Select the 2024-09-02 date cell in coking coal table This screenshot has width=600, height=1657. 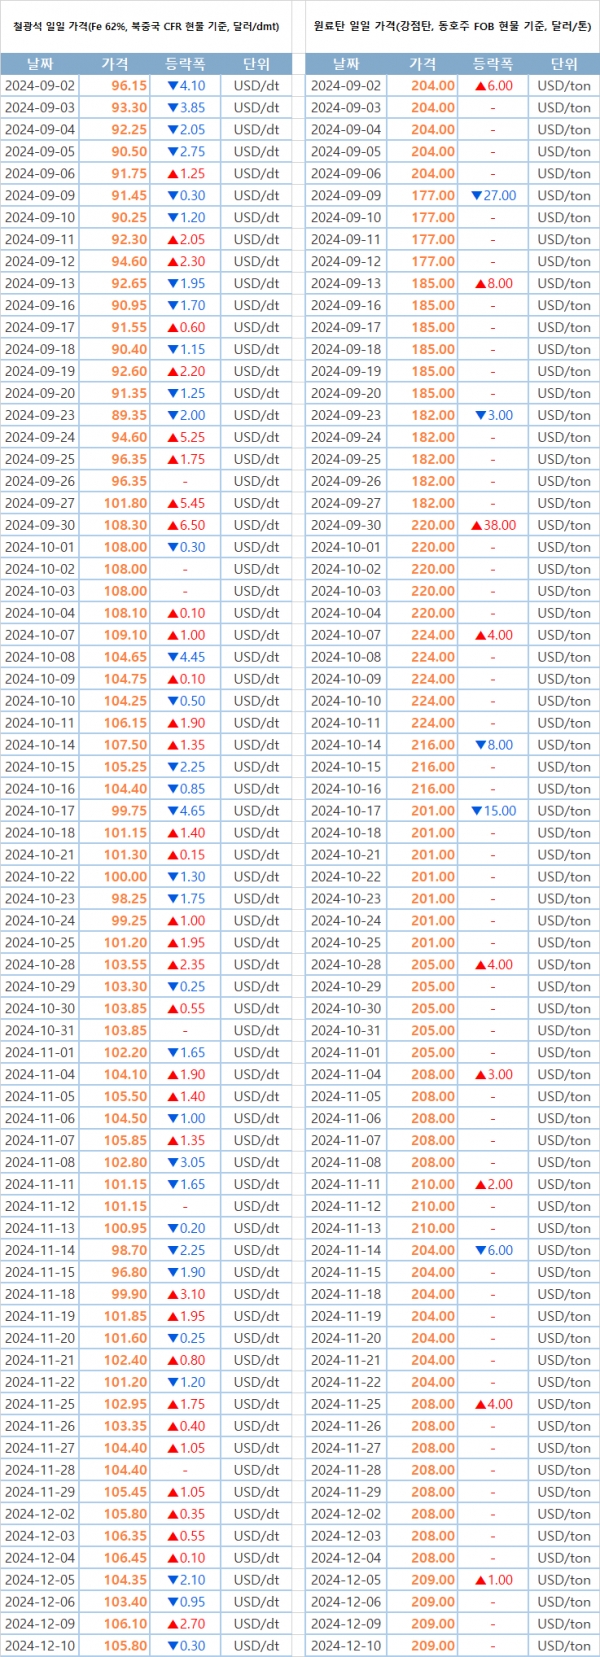coord(346,86)
